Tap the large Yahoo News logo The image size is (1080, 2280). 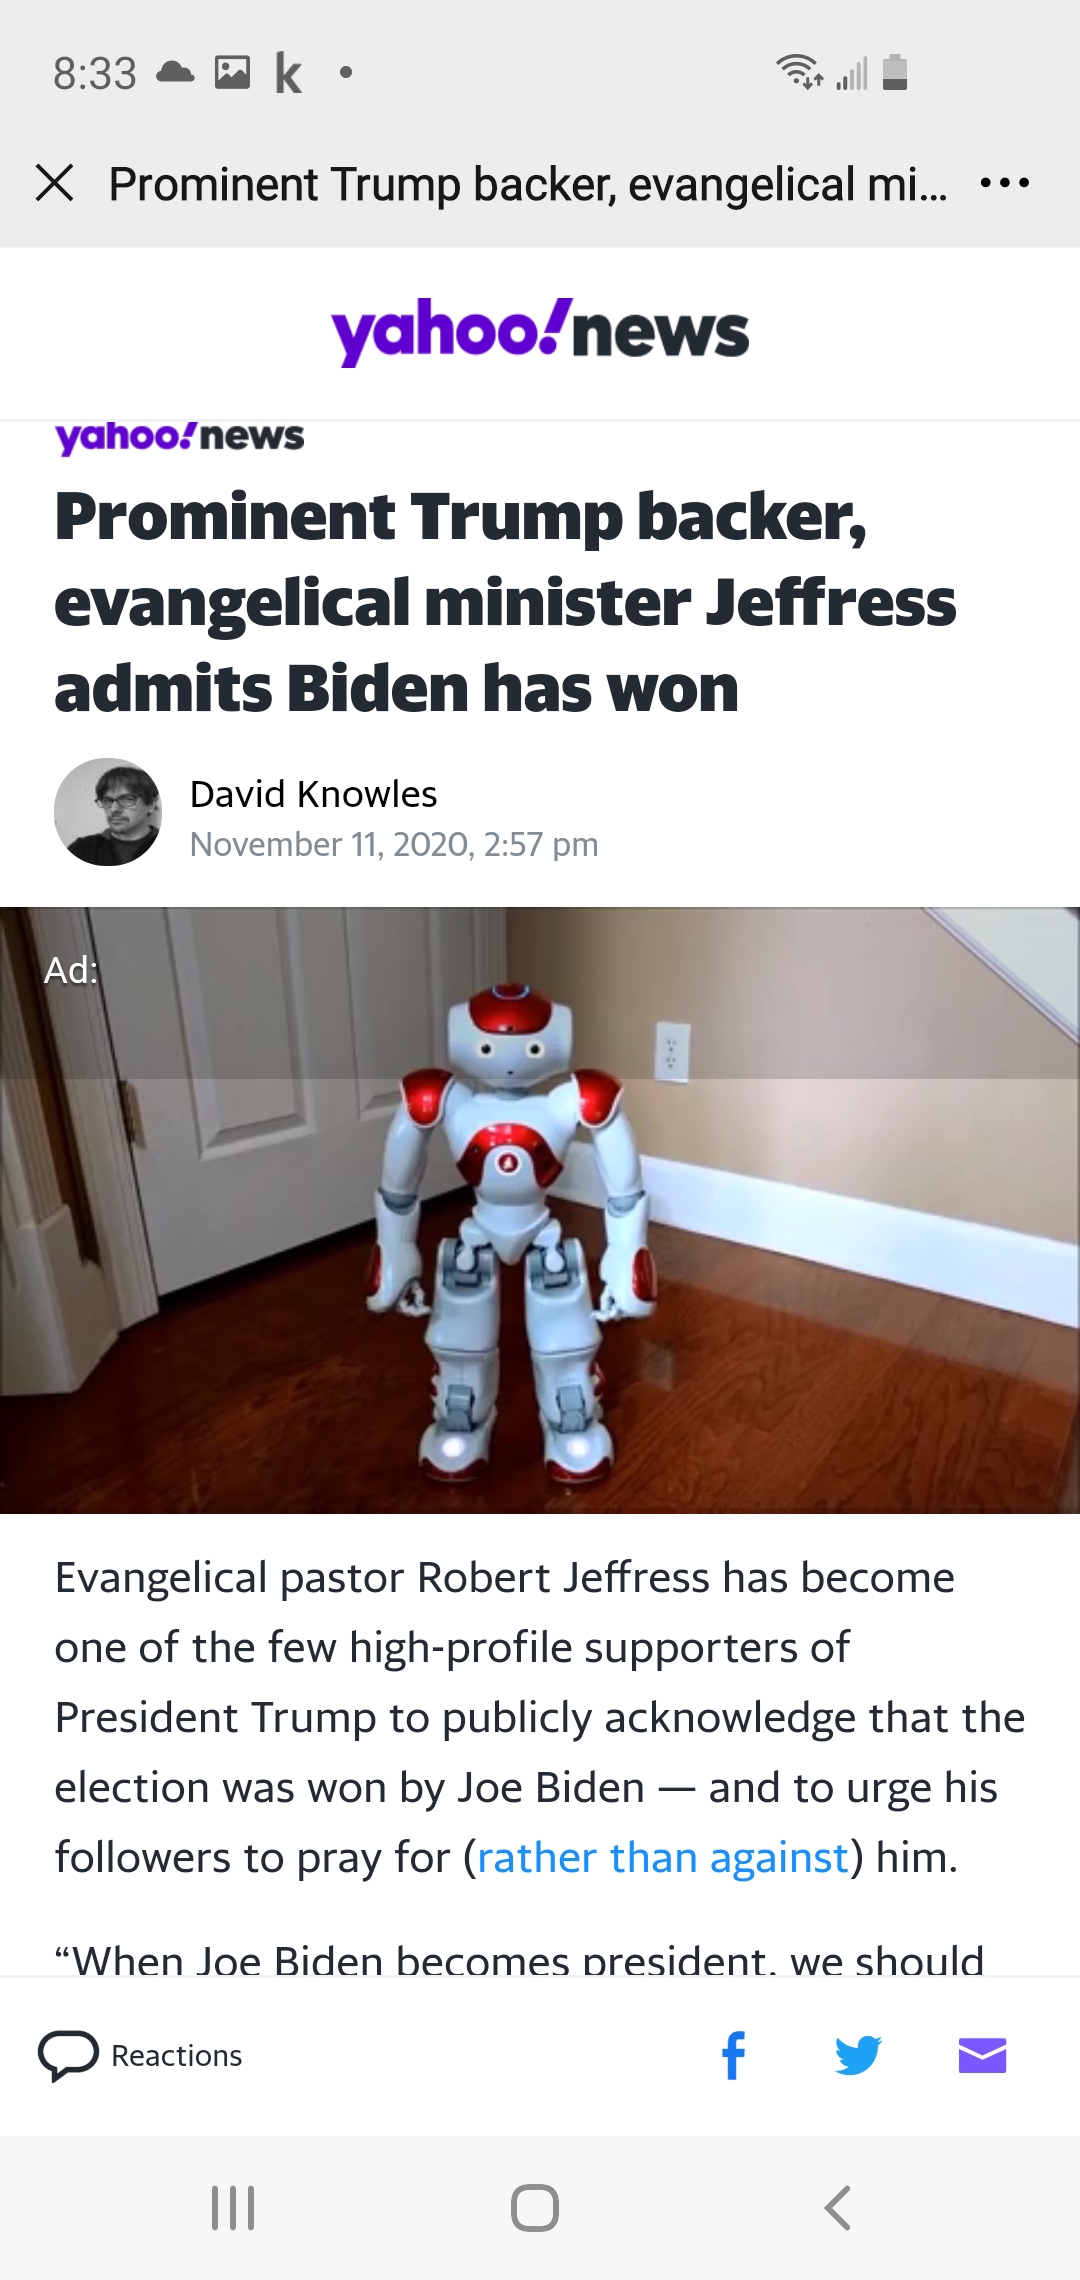(x=540, y=331)
